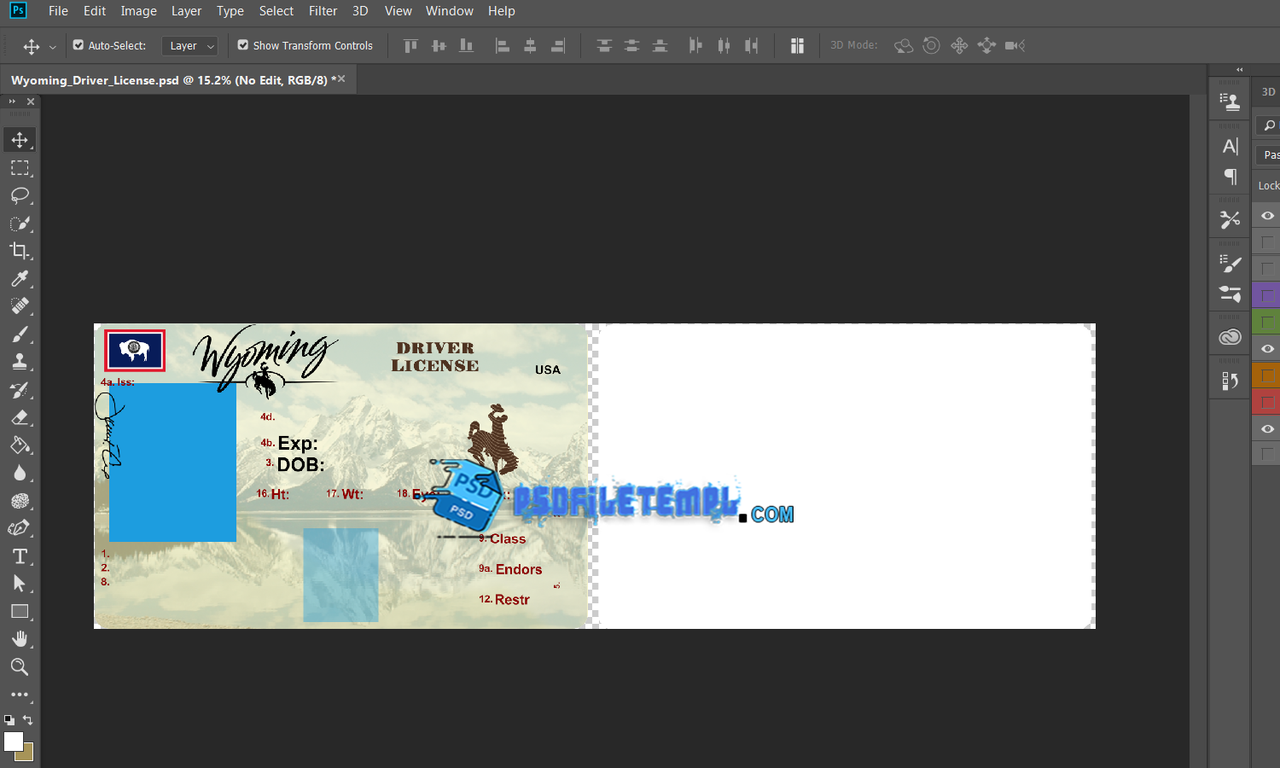Select the Path Selection tool

click(19, 583)
